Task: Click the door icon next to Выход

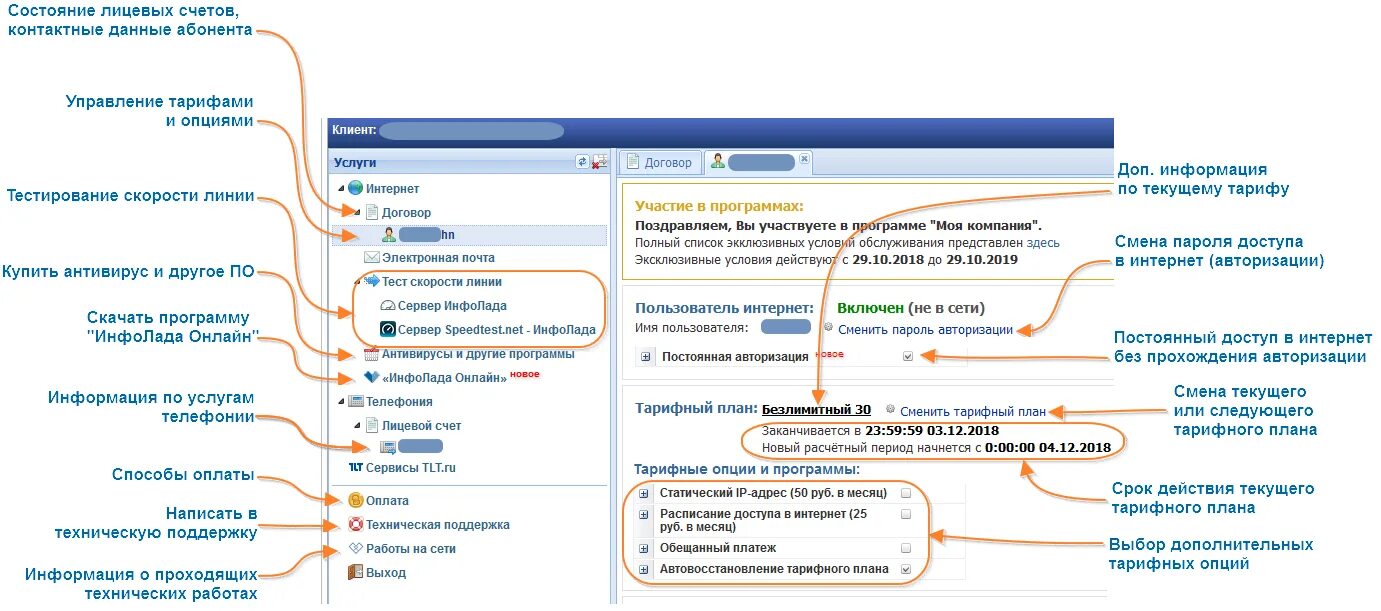Action: 355,572
